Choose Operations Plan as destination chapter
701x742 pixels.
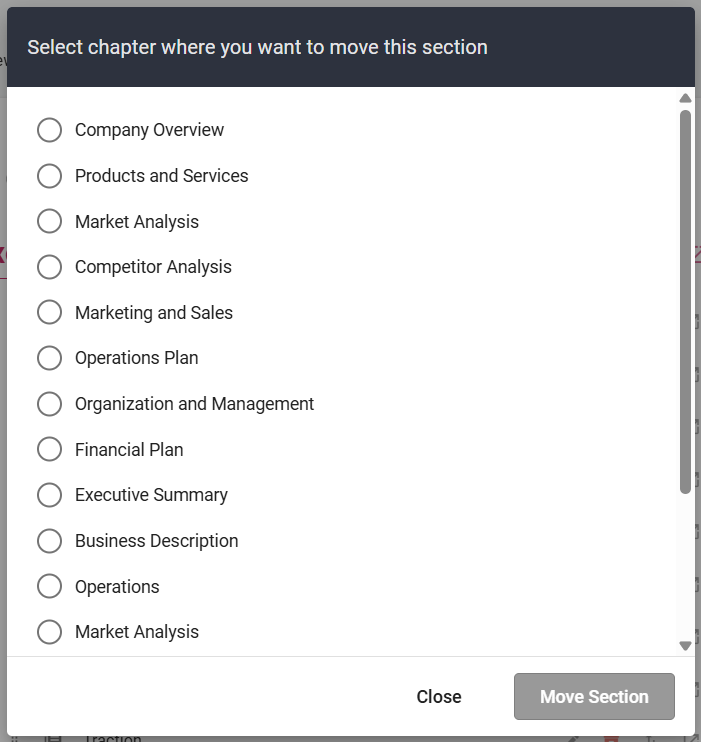click(x=49, y=358)
